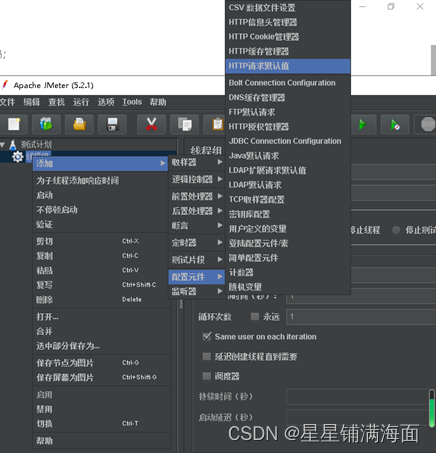Click the thread group gear icon
Image resolution: width=436 pixels, height=453 pixels.
(x=17, y=157)
